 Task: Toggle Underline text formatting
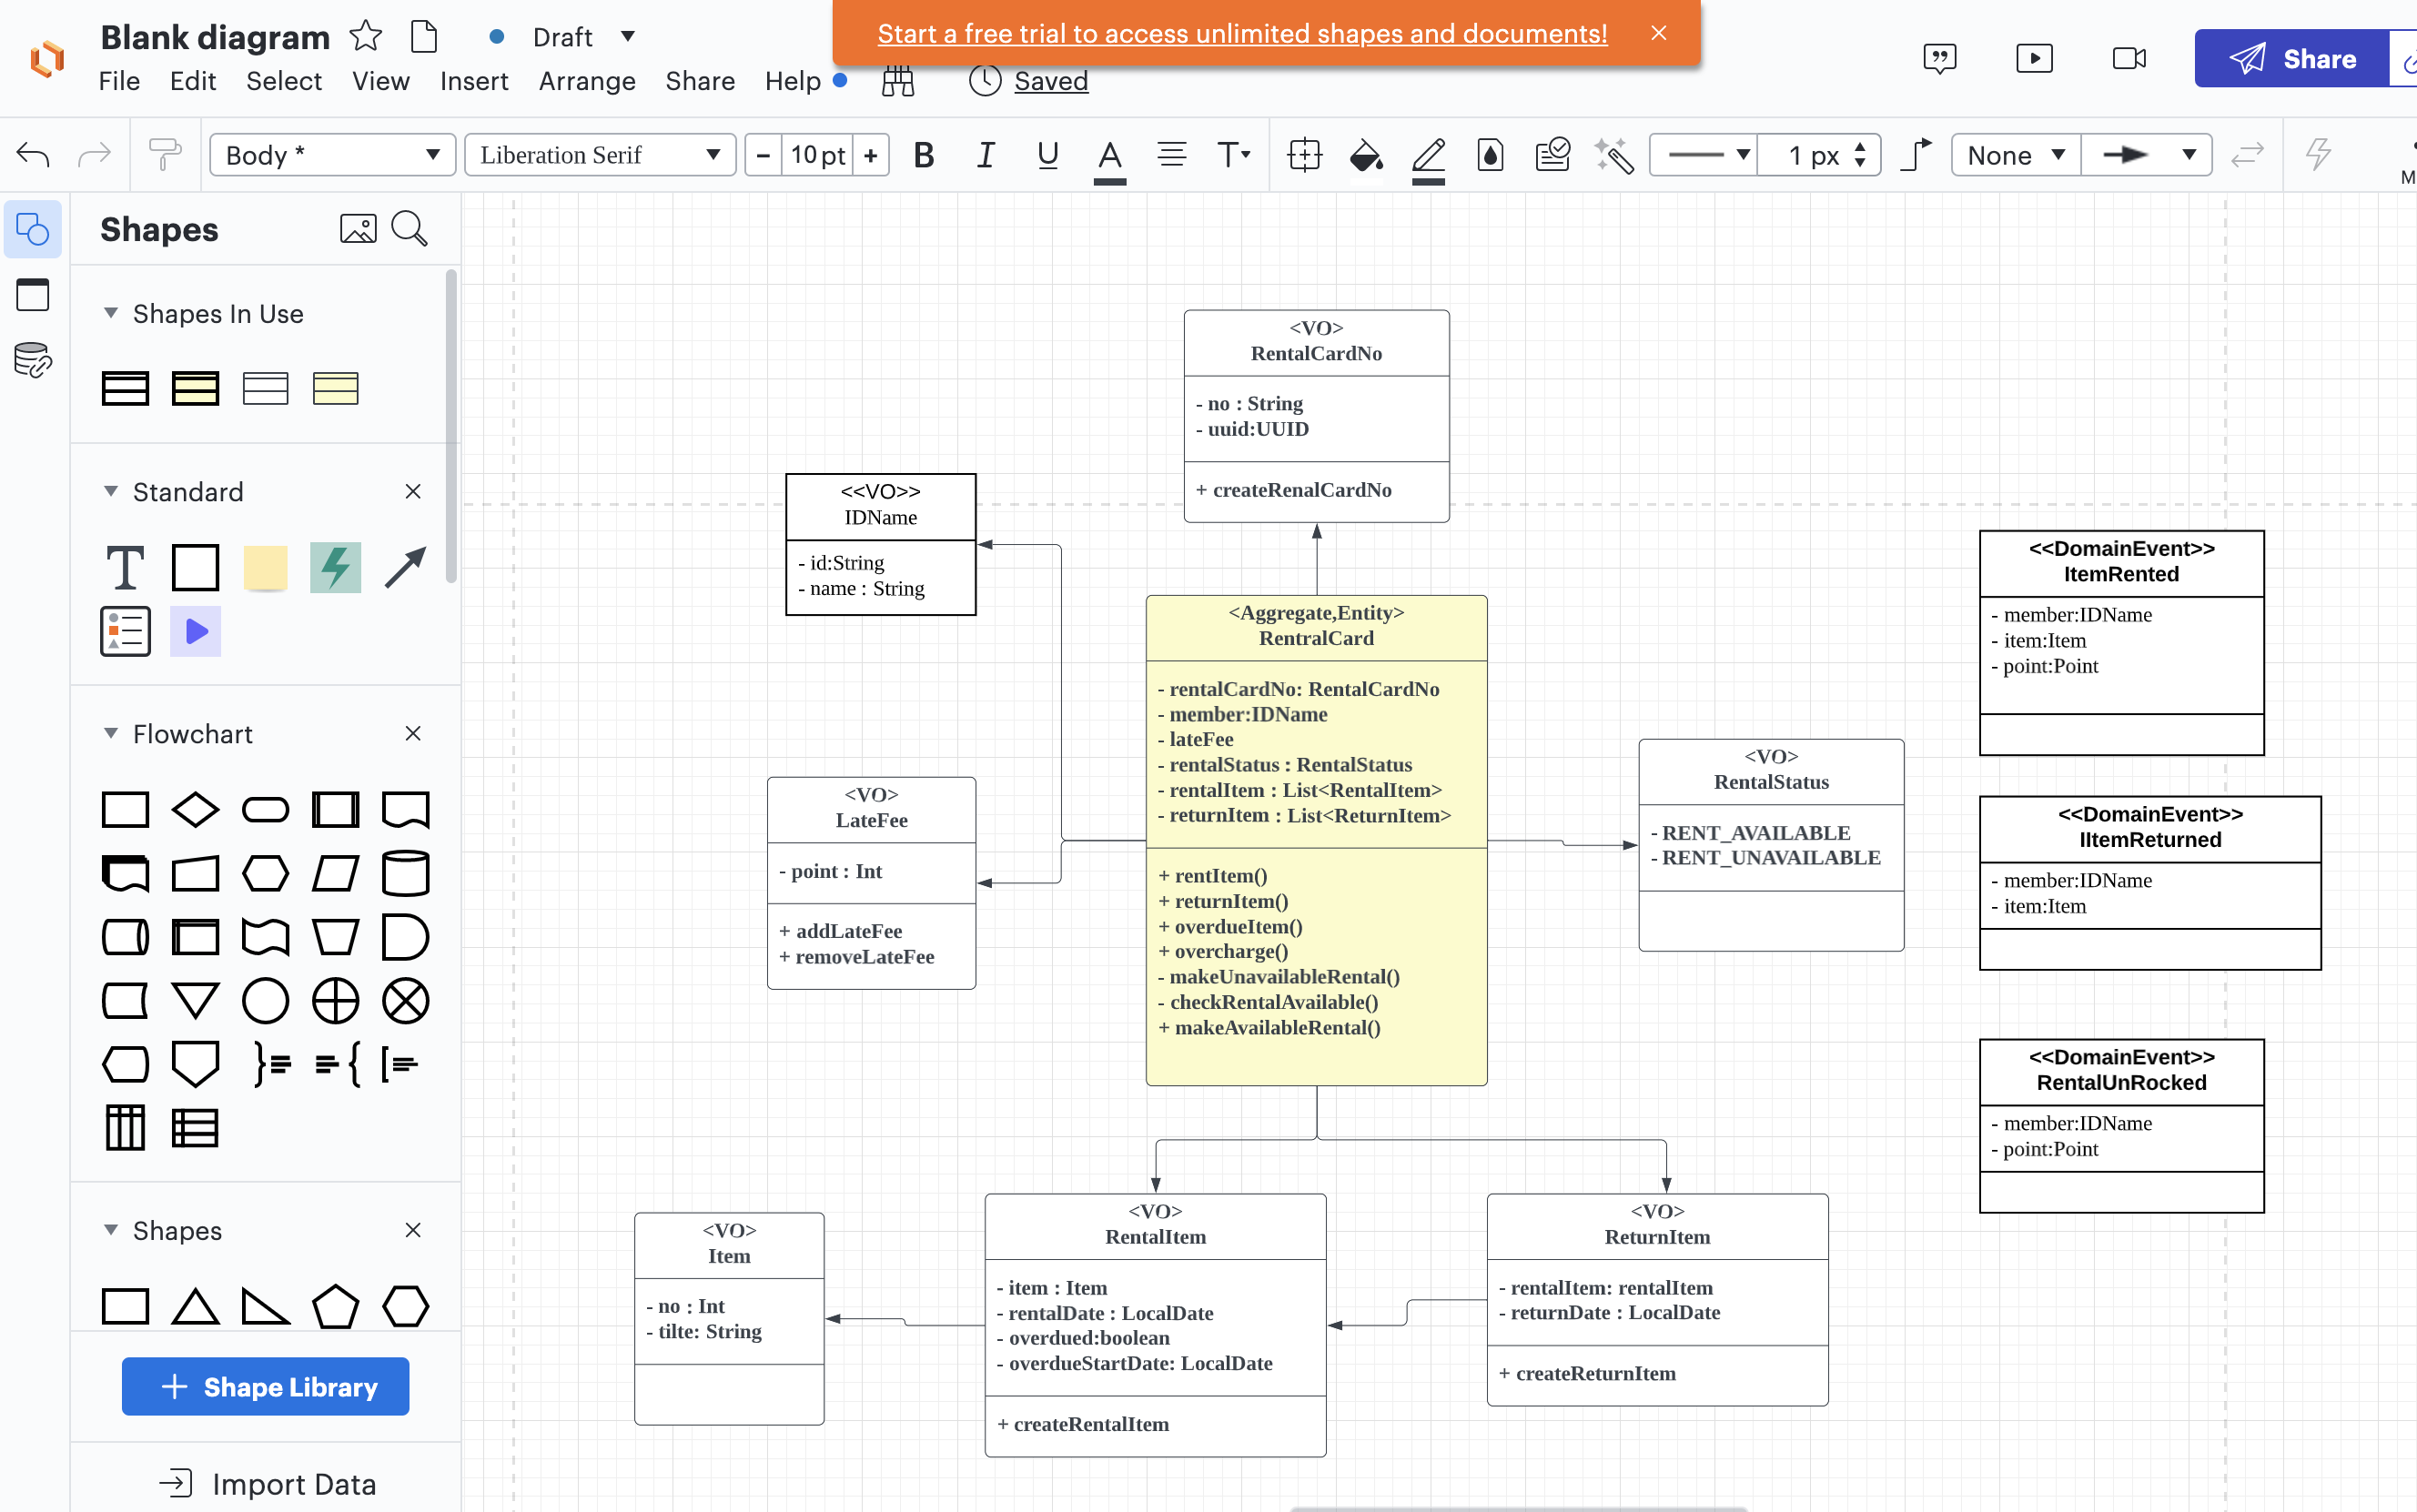pos(1047,155)
